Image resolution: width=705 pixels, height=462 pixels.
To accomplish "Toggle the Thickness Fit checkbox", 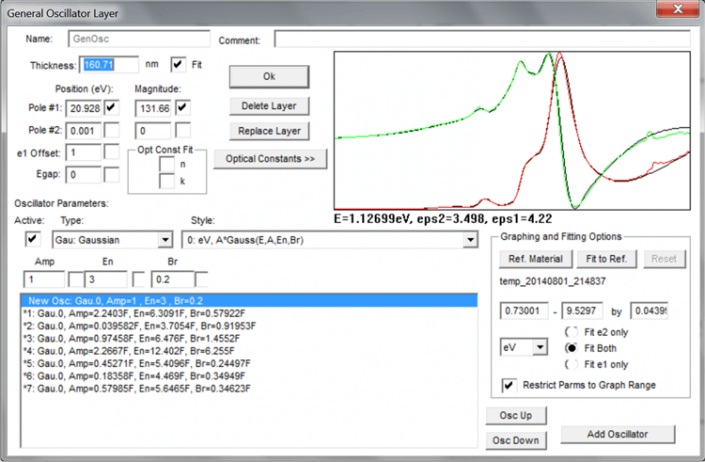I will pos(178,64).
